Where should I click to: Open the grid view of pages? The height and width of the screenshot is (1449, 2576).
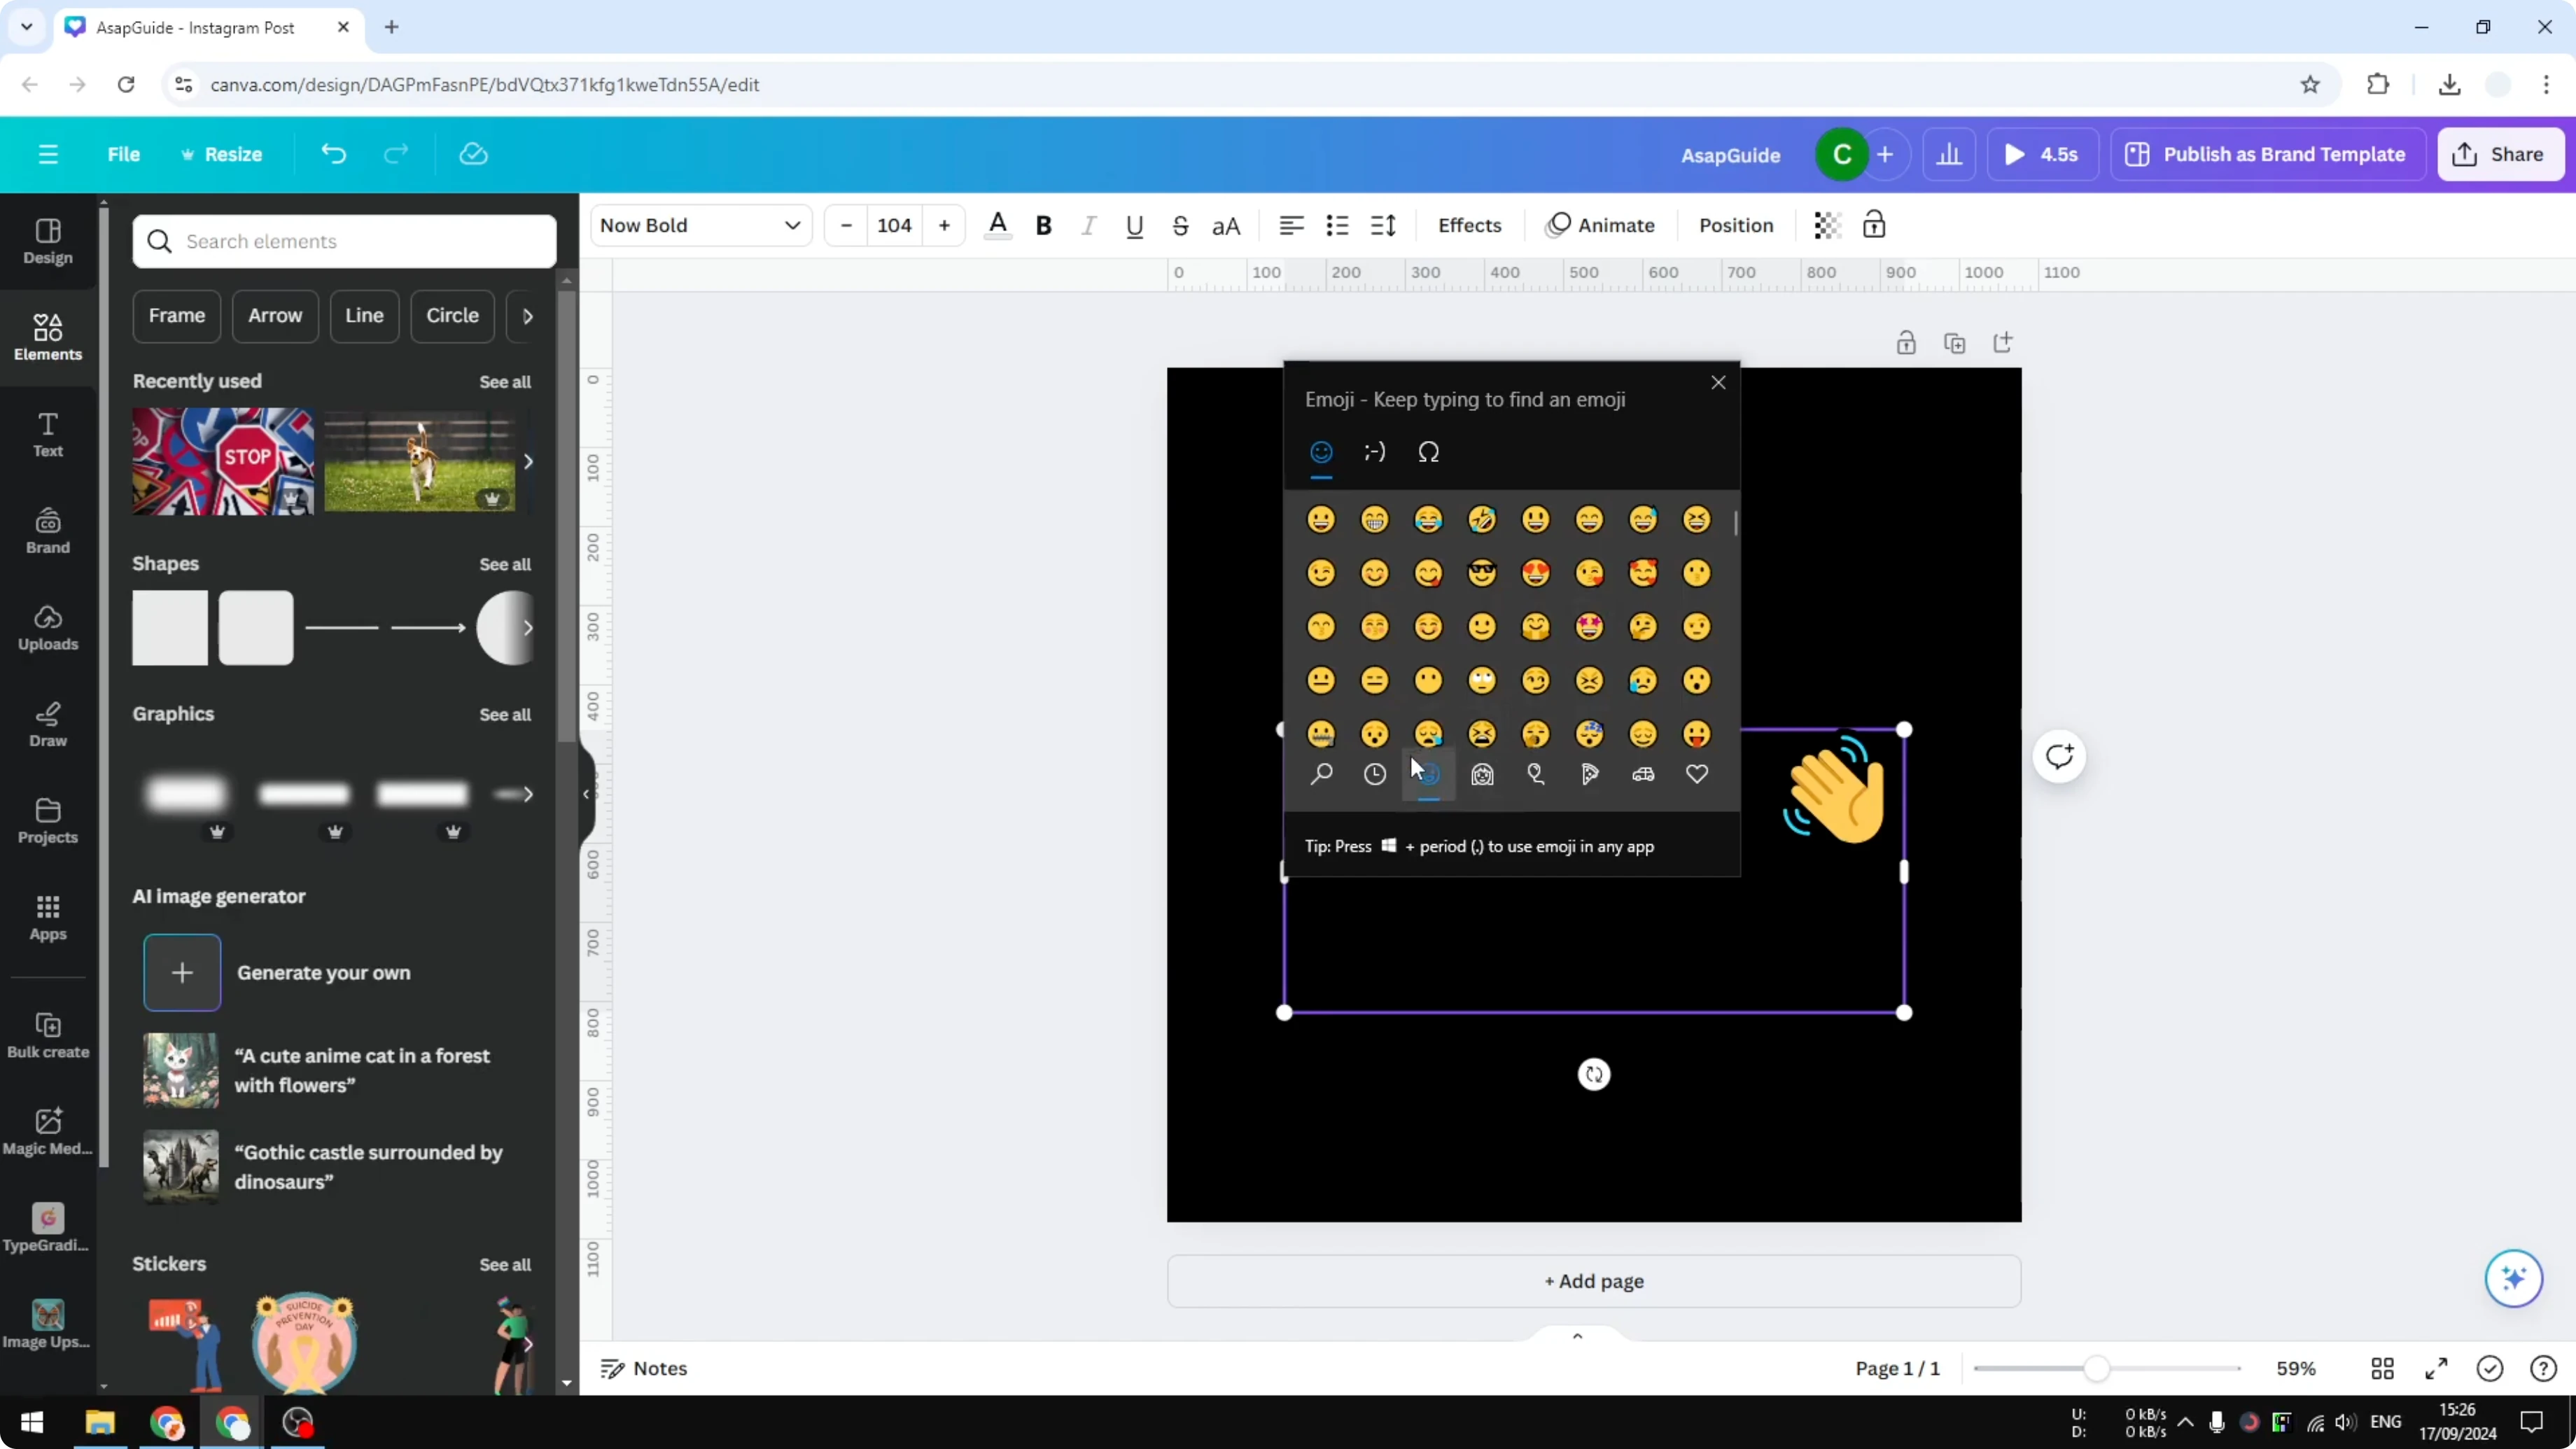(x=2382, y=1368)
